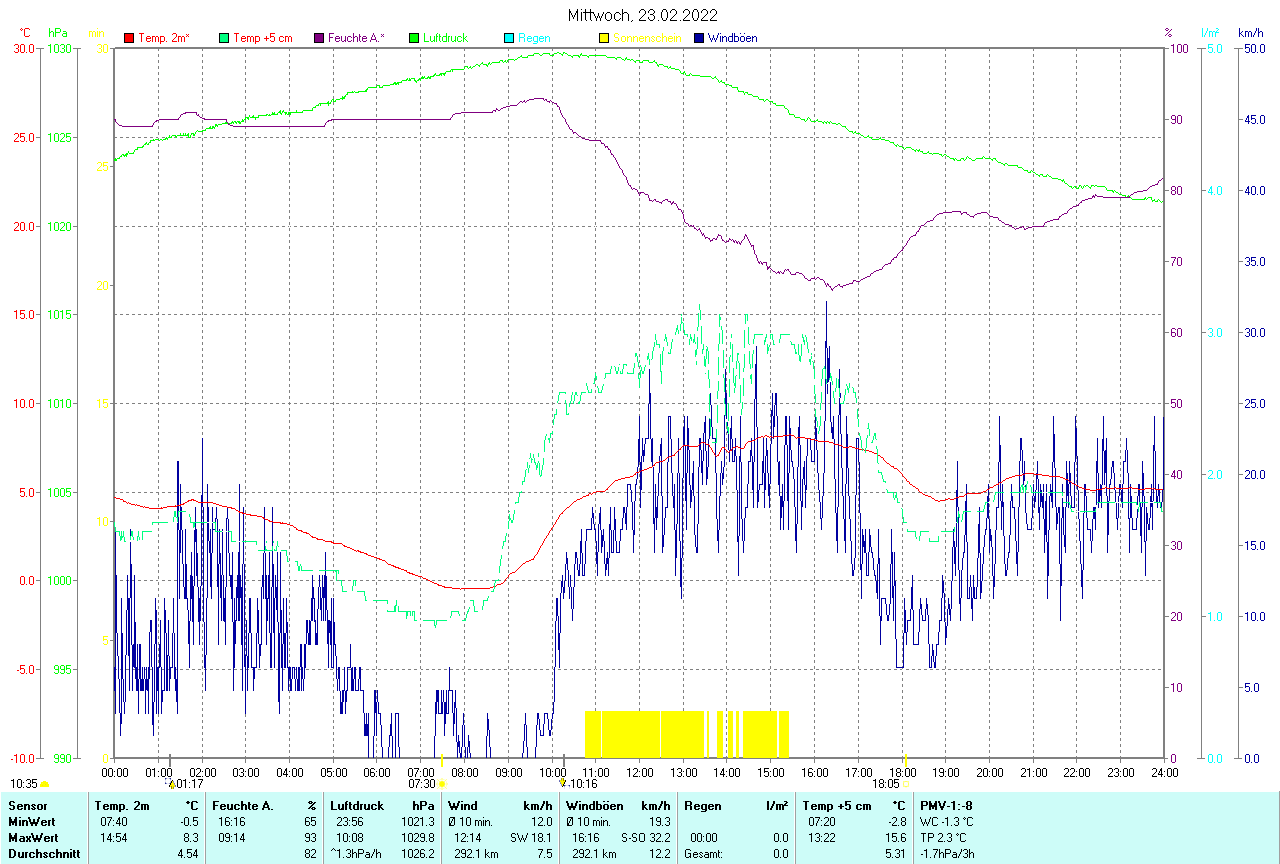1280x864 pixels.
Task: Click the '1030' label on hPa axis
Action: click(x=60, y=49)
